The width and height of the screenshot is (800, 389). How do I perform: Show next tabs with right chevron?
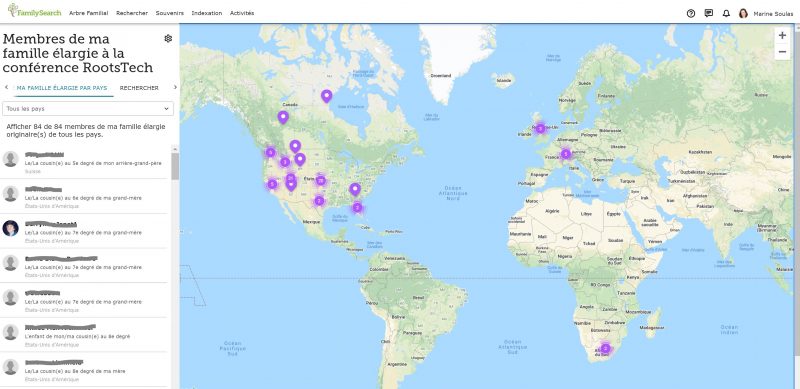pos(175,87)
